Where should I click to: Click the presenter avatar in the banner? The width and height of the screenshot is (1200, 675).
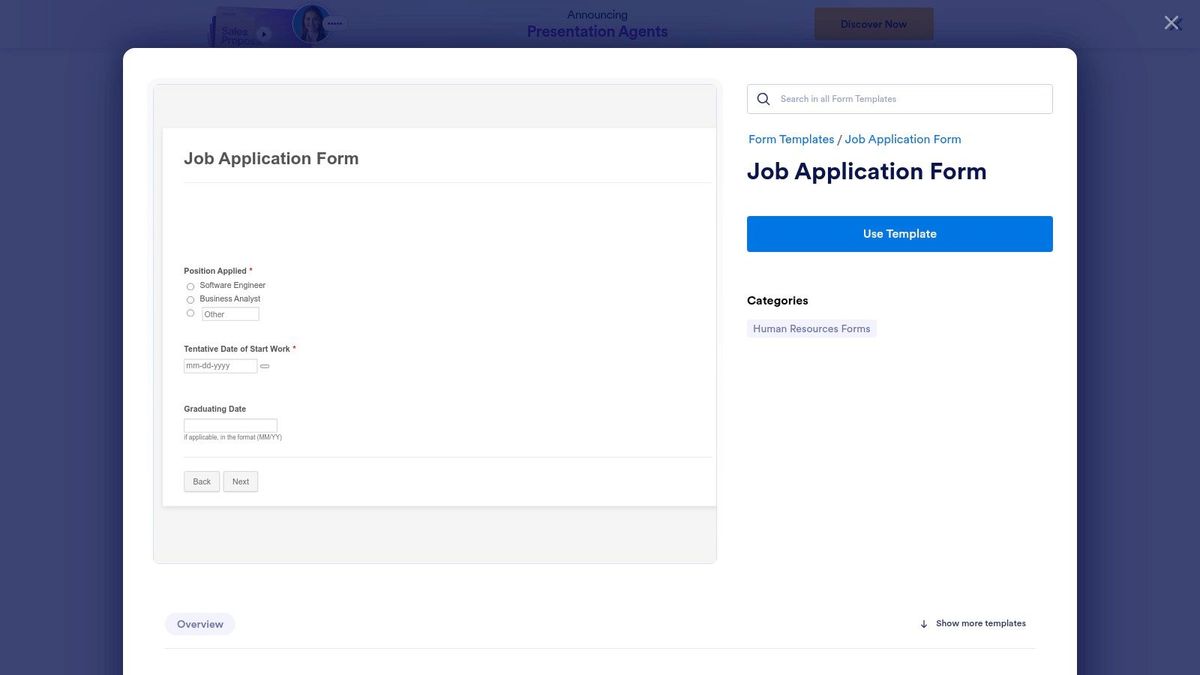pos(311,22)
